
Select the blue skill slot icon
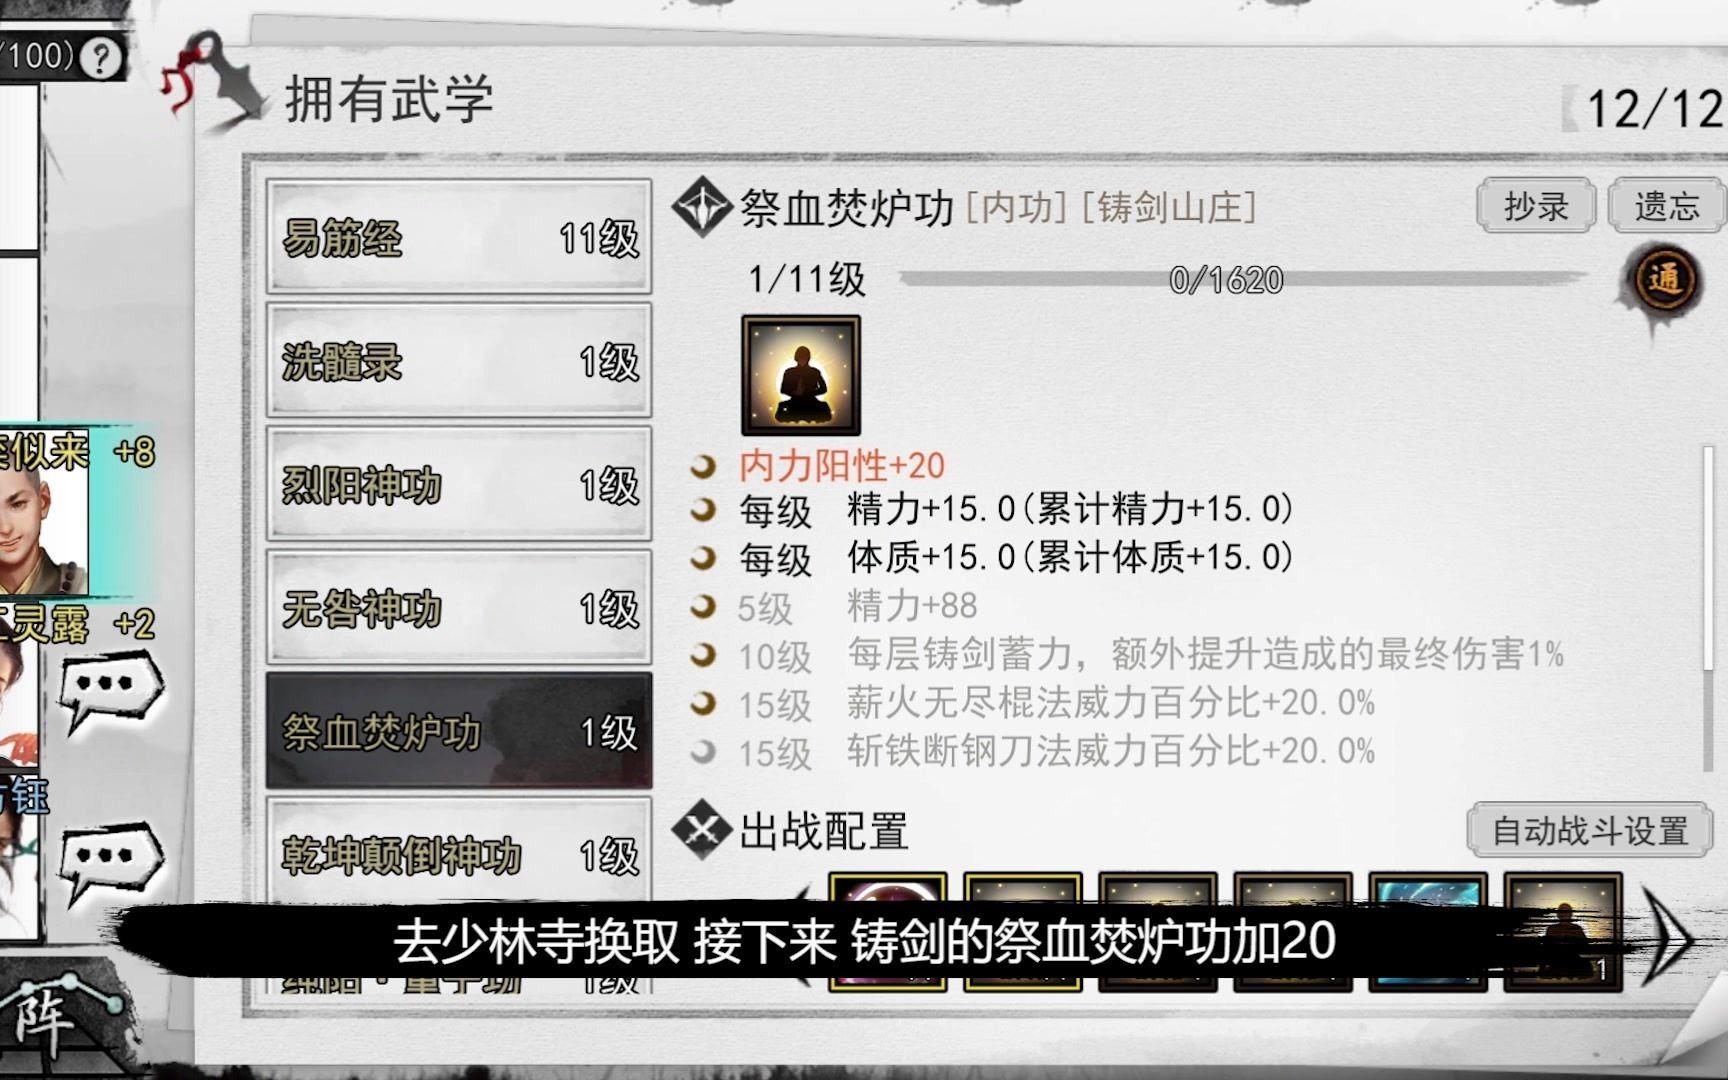tap(1427, 931)
